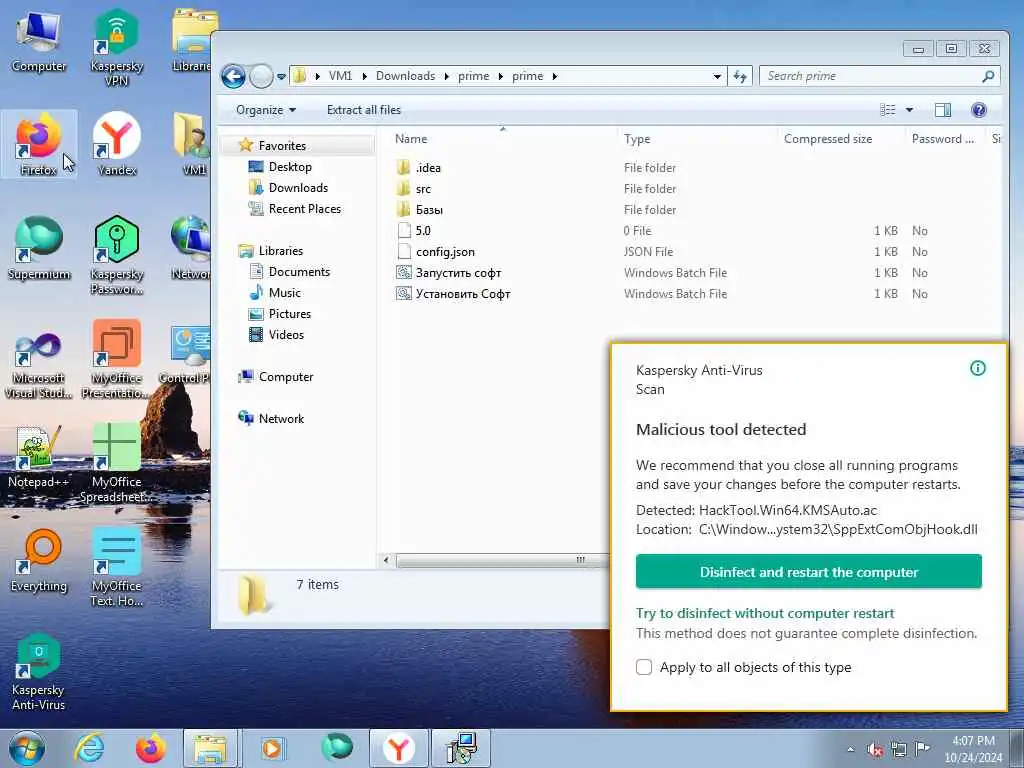Screen dimensions: 1024x768
Task: Click the horizontal scrollbar thumb in file list
Action: click(x=502, y=560)
